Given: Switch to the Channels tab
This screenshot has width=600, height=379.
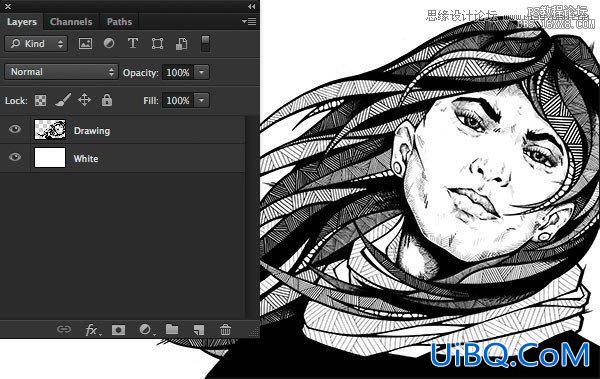Looking at the screenshot, I should 71,22.
